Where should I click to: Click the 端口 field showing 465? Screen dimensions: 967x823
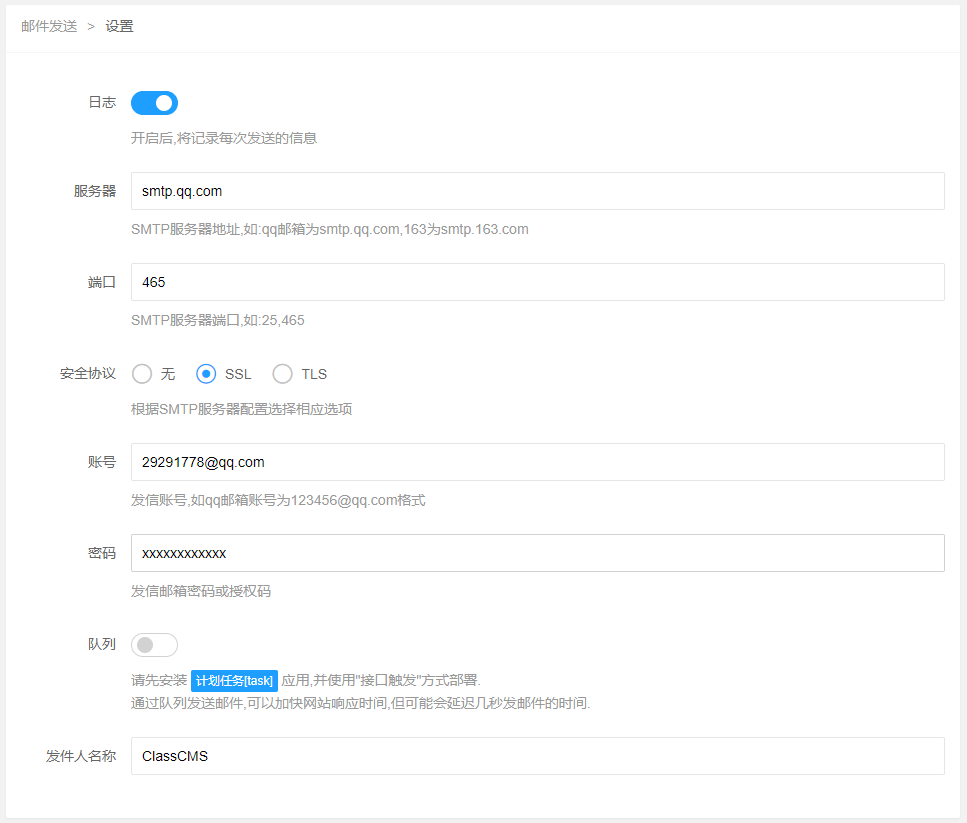(x=537, y=282)
